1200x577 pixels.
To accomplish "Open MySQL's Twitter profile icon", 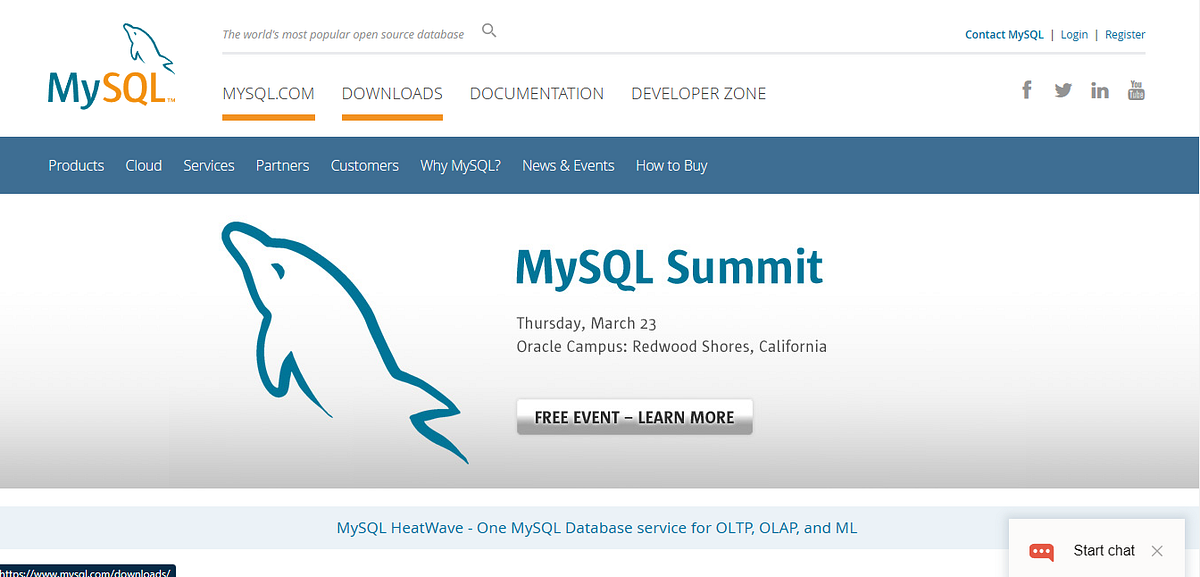I will coord(1062,90).
